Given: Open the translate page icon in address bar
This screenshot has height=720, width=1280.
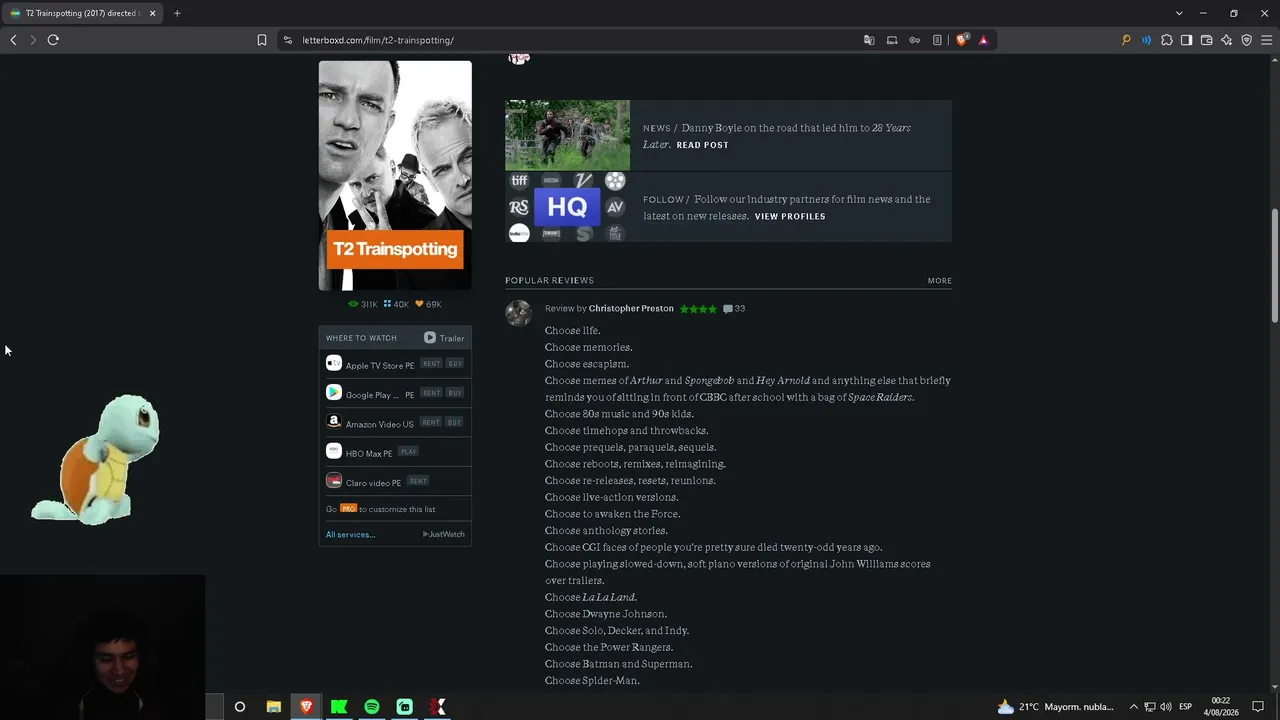Looking at the screenshot, I should click(x=869, y=40).
